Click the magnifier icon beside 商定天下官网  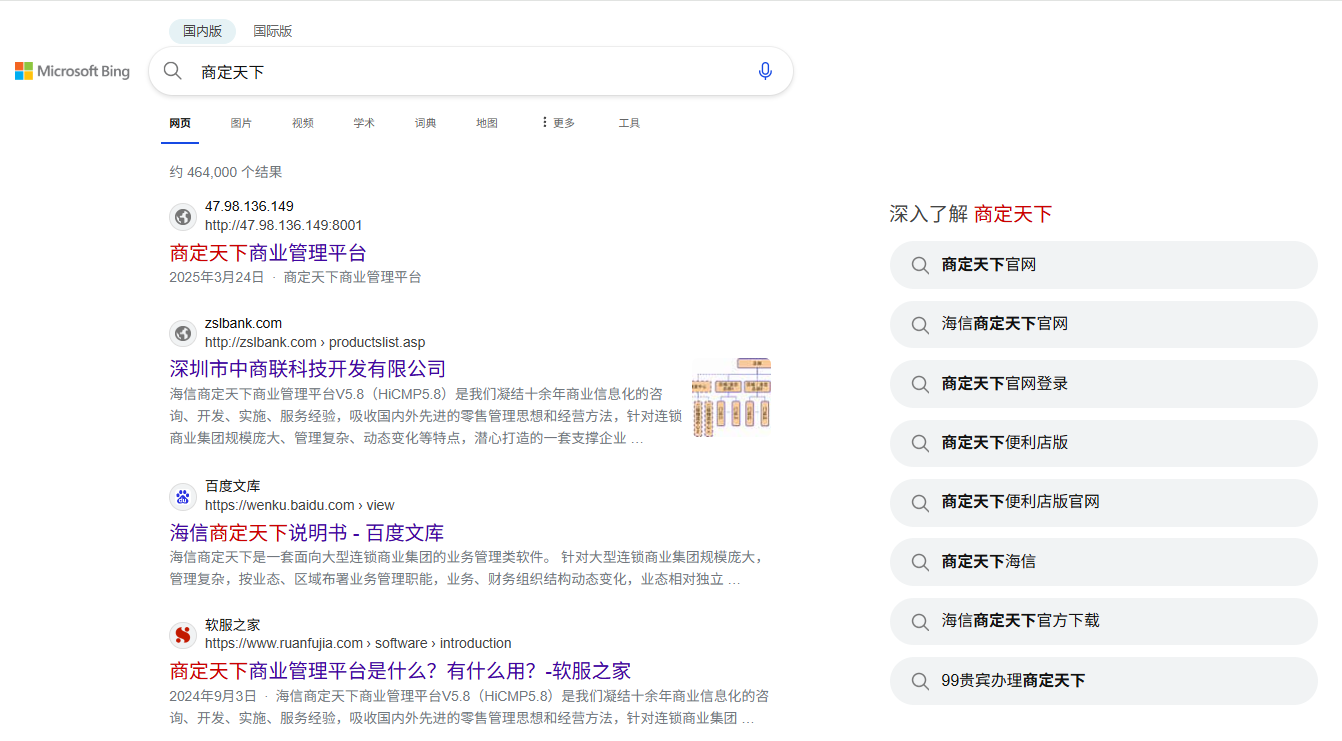tap(920, 264)
